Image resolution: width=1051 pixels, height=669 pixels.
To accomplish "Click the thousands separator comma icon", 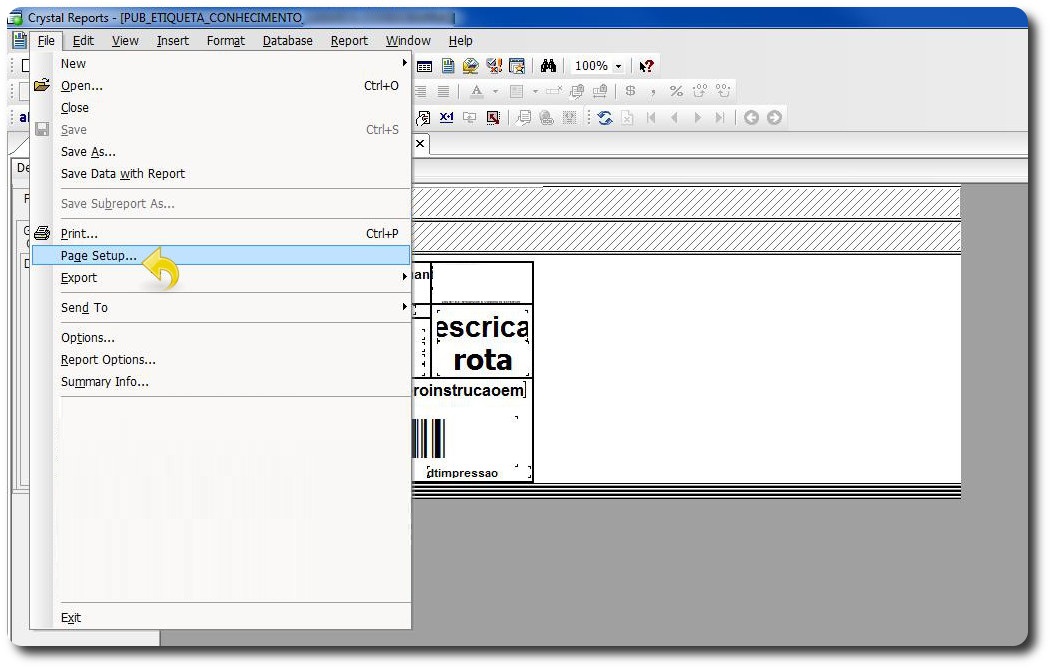I will coord(653,91).
